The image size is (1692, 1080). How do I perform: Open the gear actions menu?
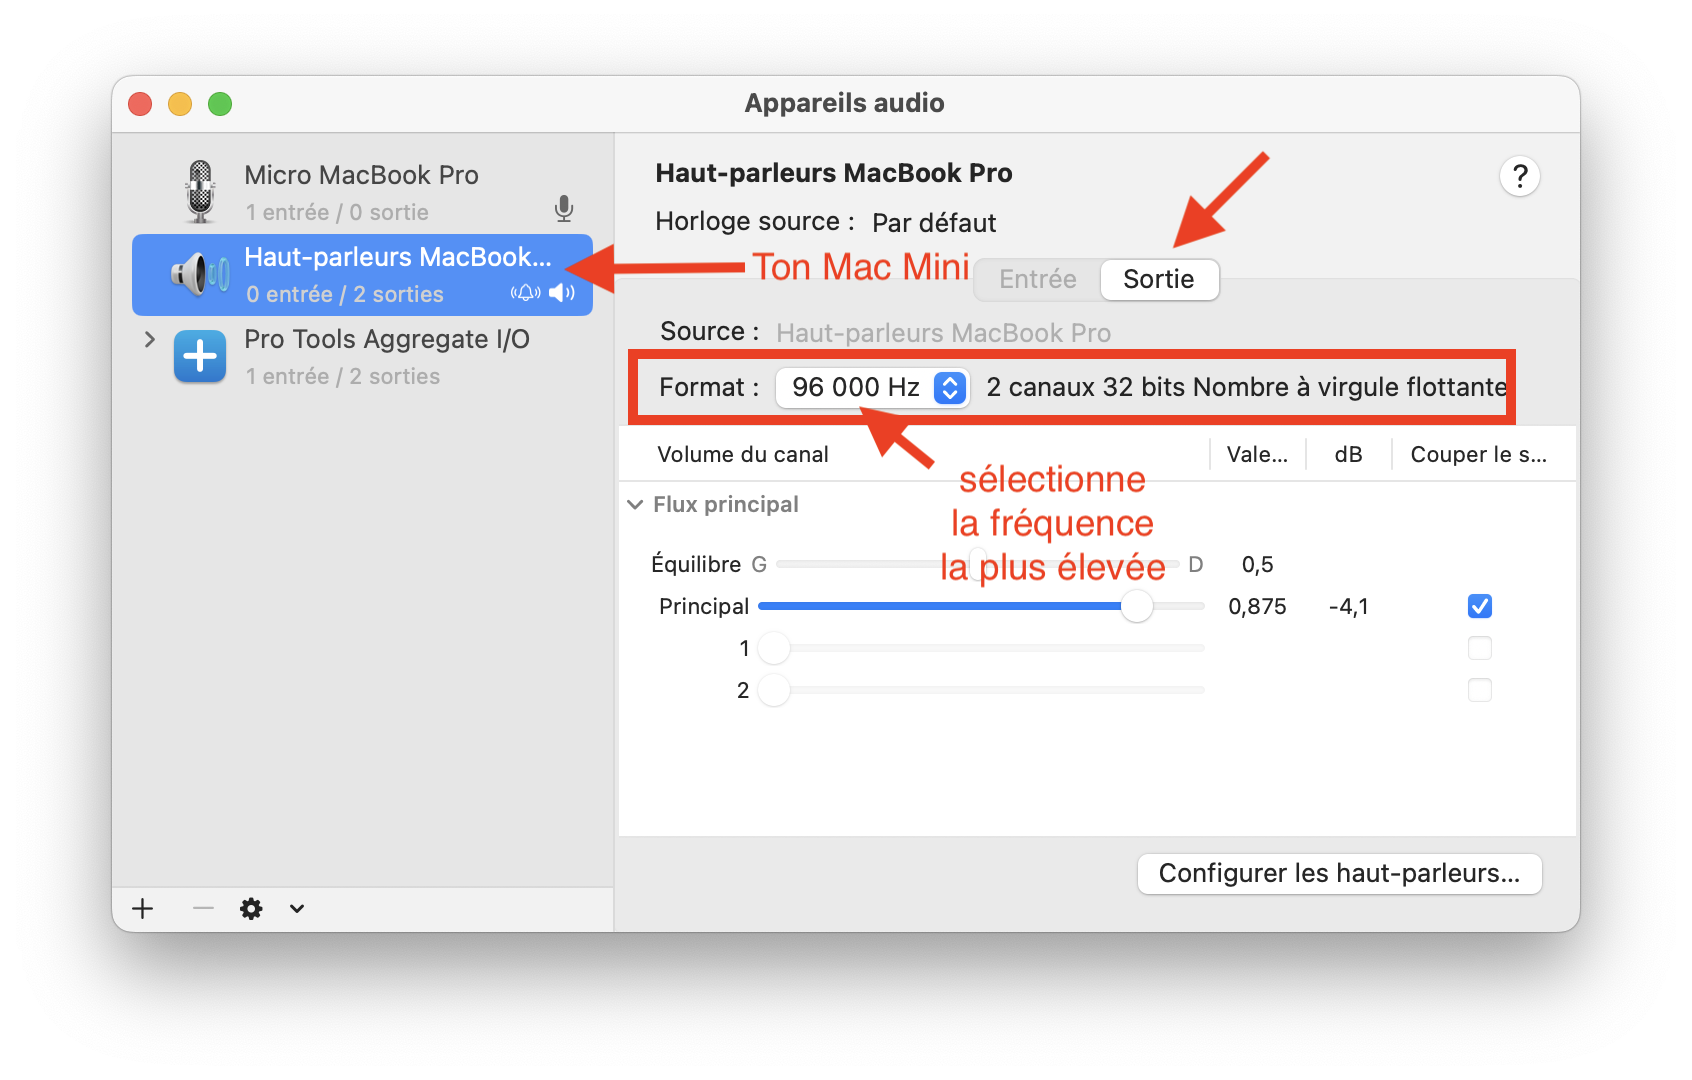point(251,908)
